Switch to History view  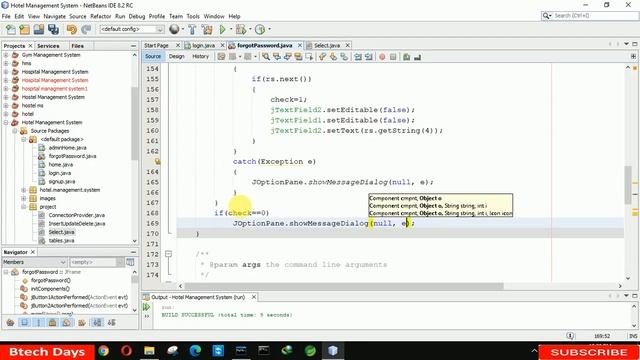200,57
